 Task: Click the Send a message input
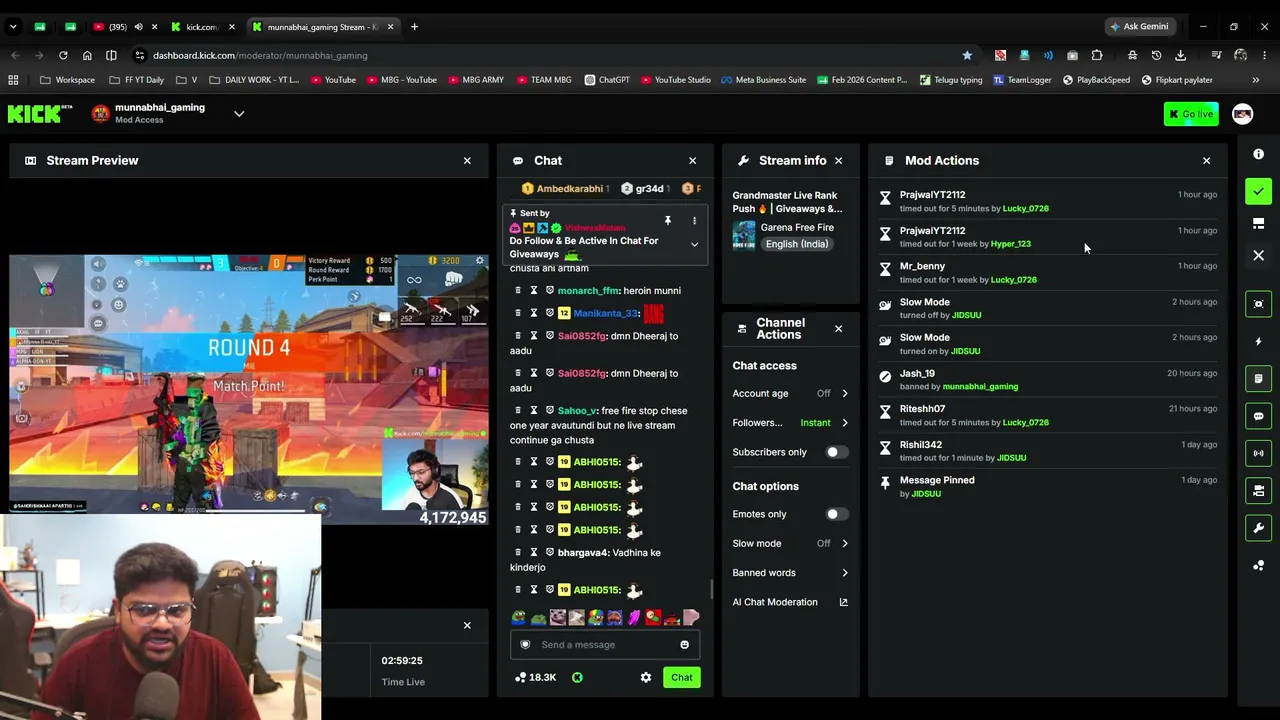(607, 645)
